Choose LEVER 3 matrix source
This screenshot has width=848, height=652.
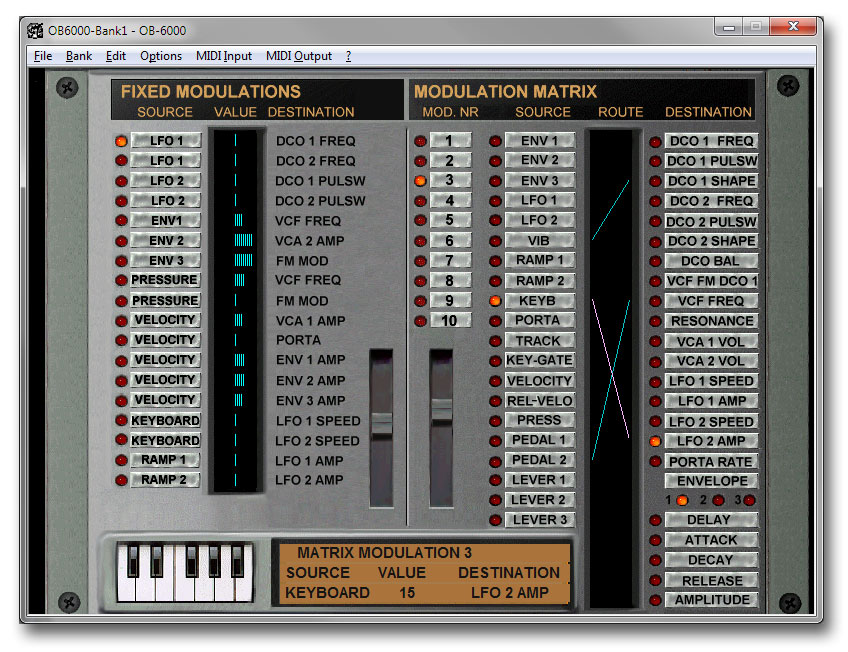[x=539, y=520]
